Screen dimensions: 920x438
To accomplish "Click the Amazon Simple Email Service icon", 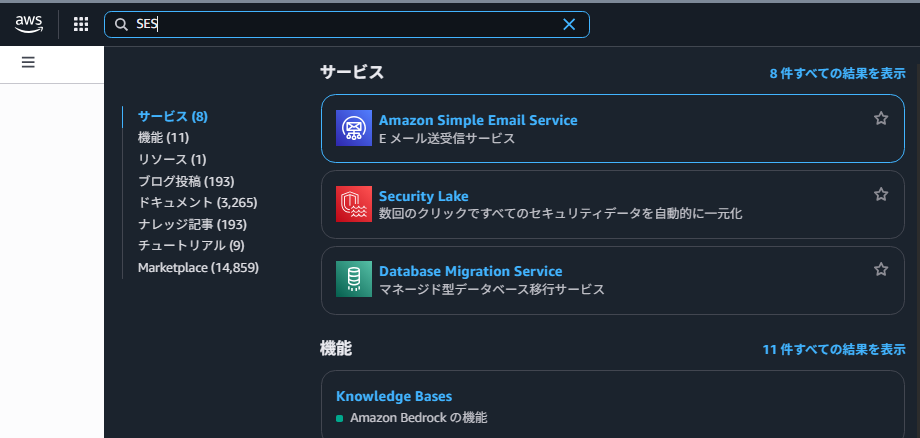I will click(x=354, y=129).
